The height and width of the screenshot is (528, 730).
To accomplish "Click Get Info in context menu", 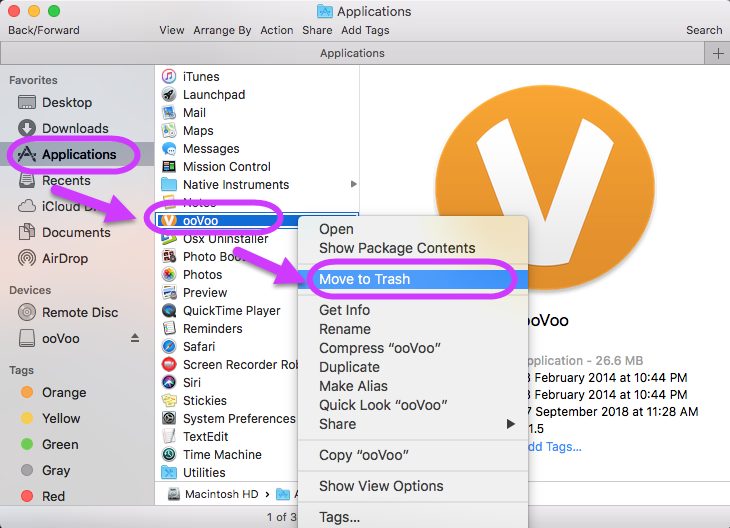I will [x=344, y=310].
